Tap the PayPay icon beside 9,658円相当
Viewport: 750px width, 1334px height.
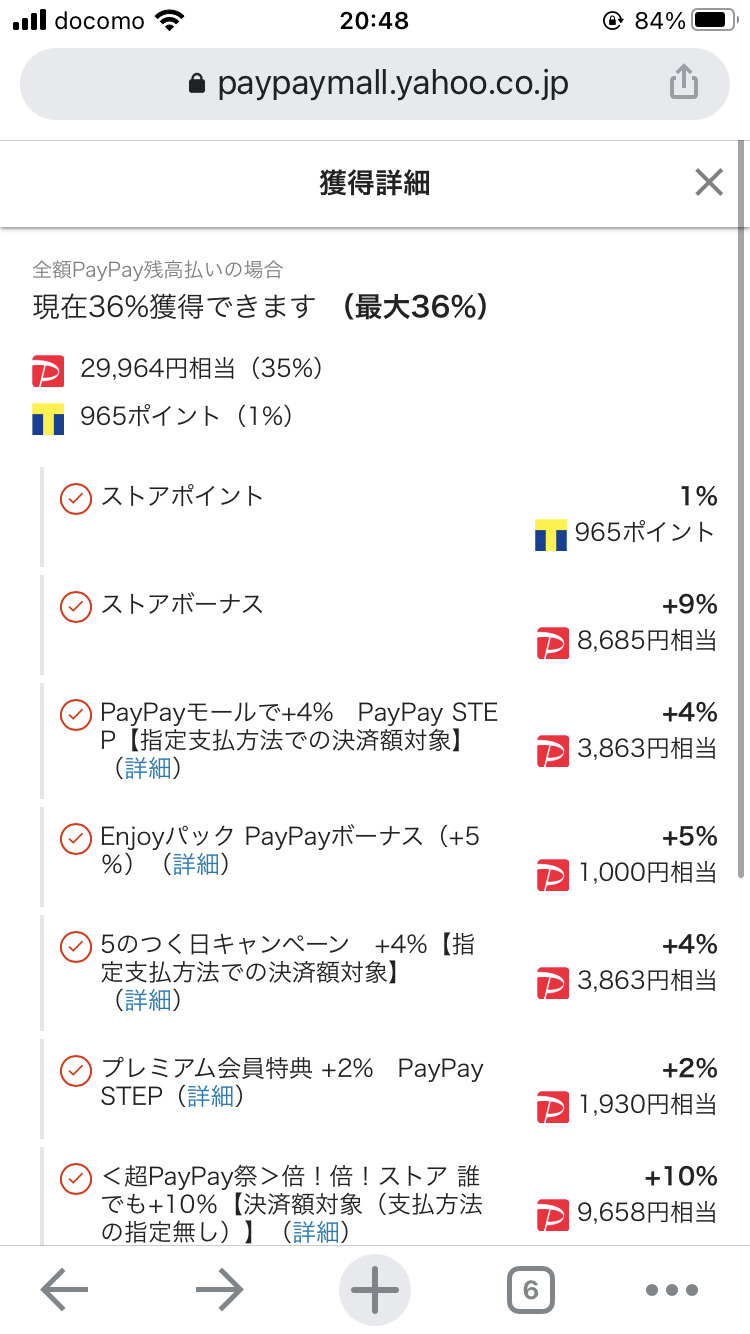pos(553,1214)
